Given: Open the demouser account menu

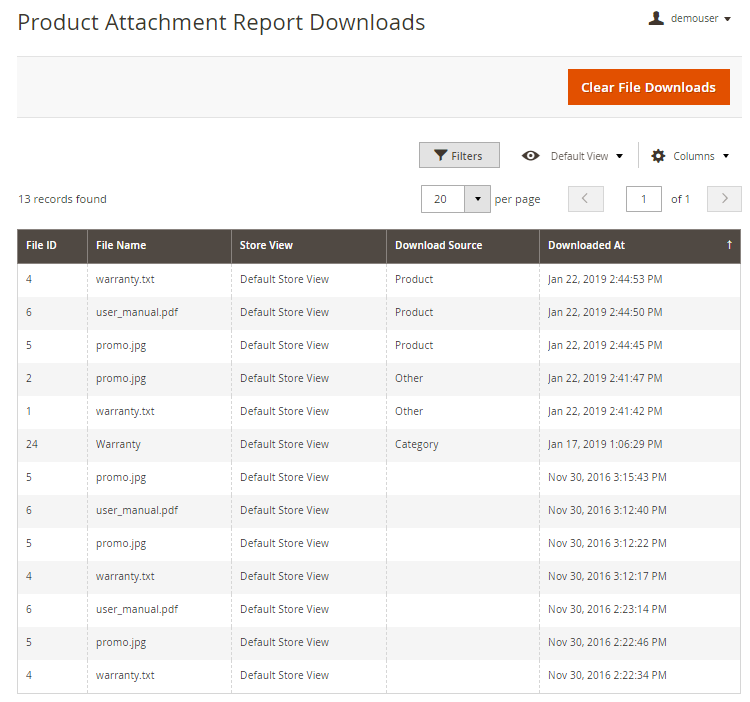Looking at the screenshot, I should pyautogui.click(x=694, y=18).
